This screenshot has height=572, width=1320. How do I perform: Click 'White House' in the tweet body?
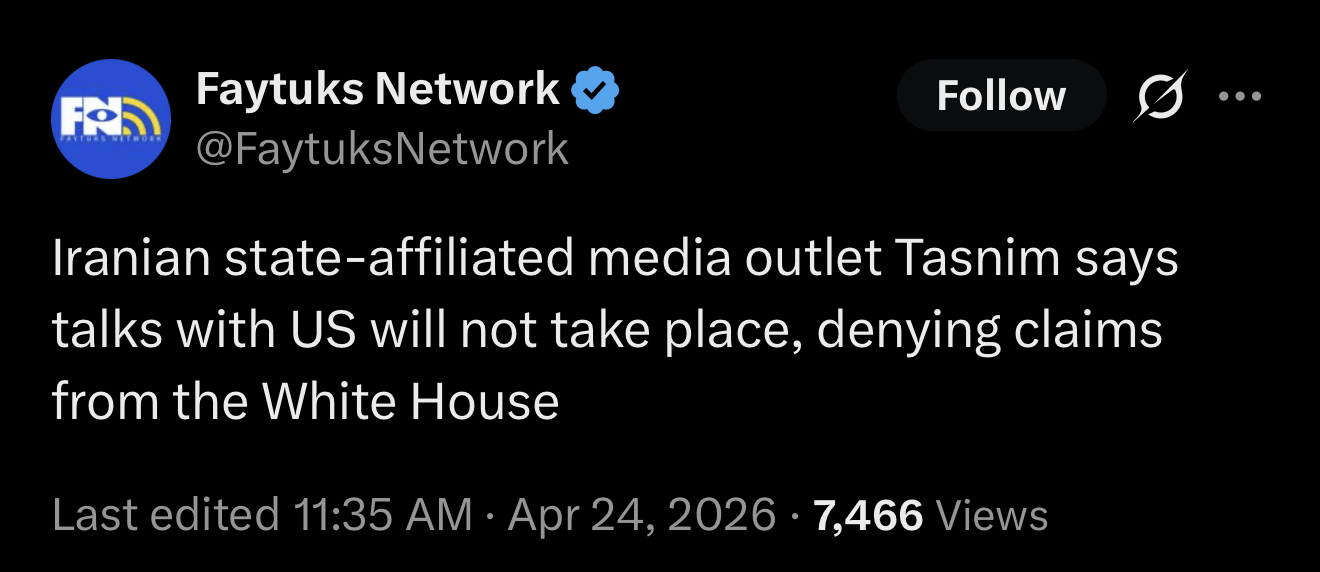410,402
